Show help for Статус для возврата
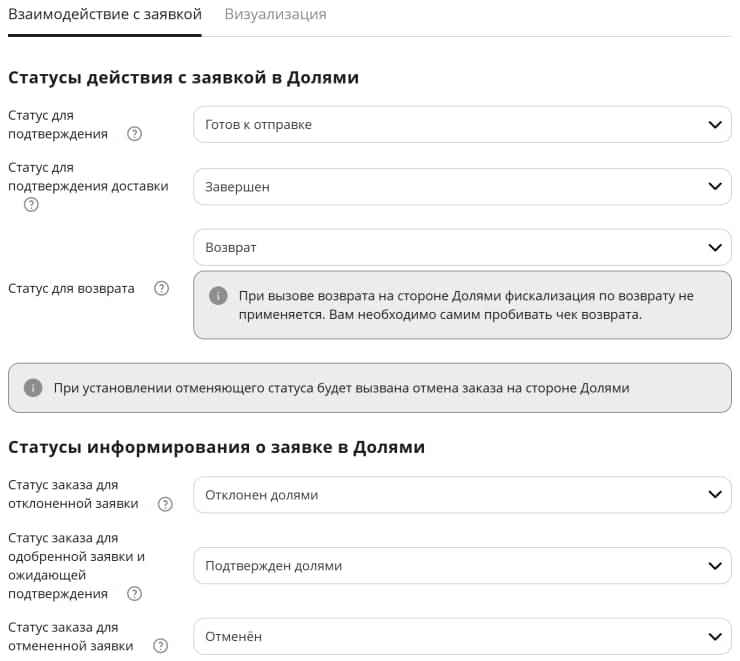Viewport: 740px width, 661px height. [161, 288]
